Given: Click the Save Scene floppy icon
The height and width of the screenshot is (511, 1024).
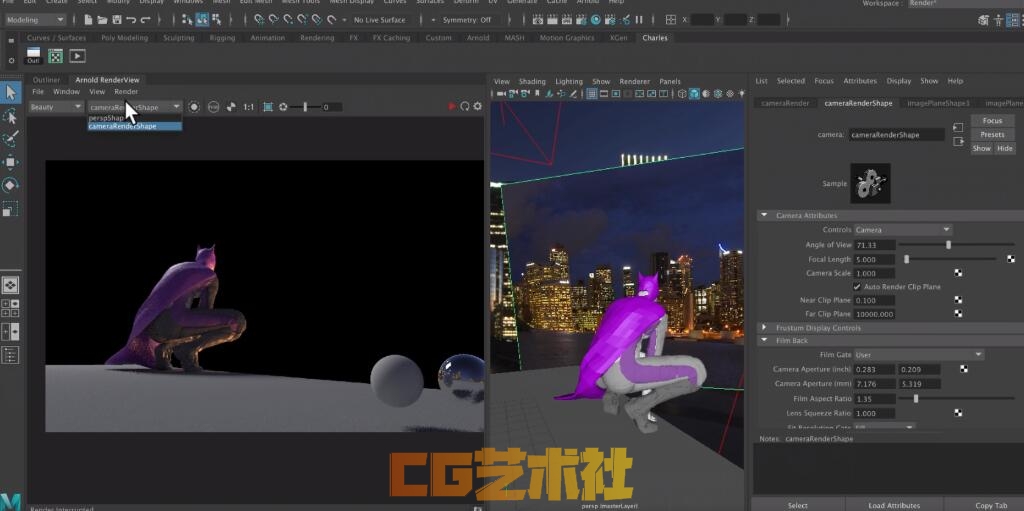Looking at the screenshot, I should 117,20.
